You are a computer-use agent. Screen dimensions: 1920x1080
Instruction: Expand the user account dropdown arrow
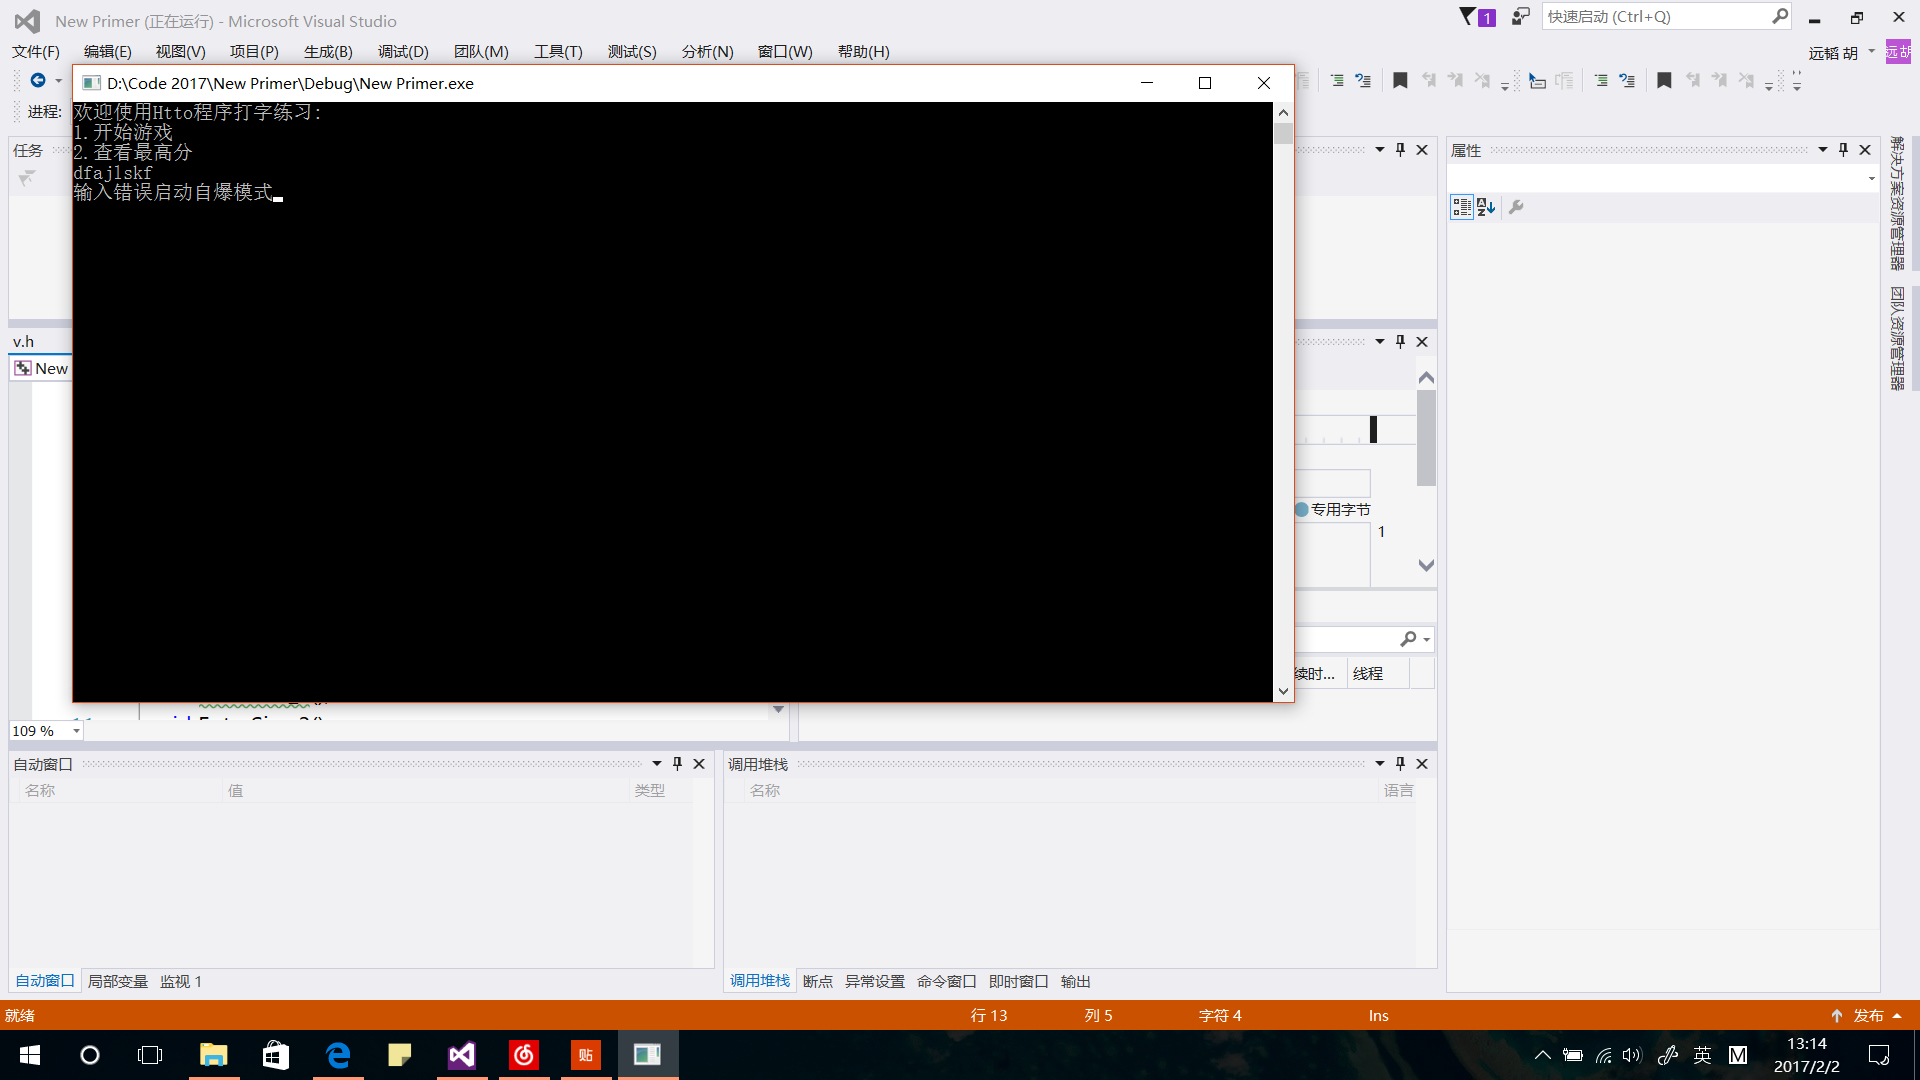point(1872,52)
